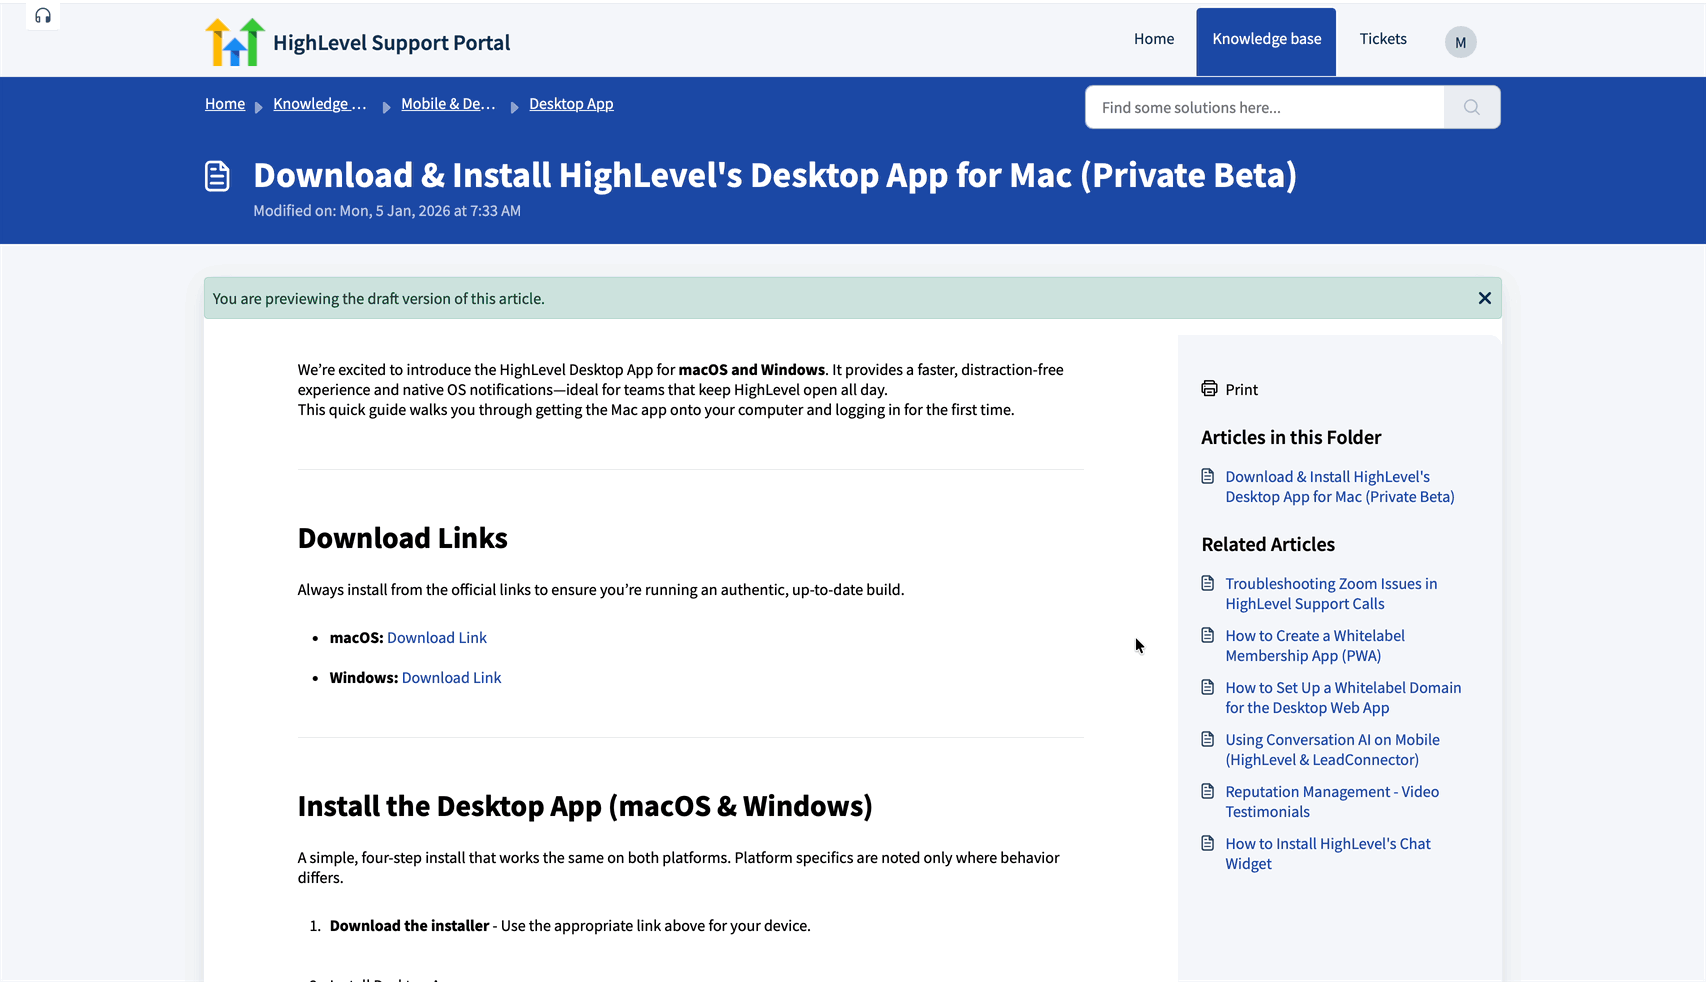This screenshot has height=982, width=1706.
Task: Click the Modified on date text
Action: tap(387, 211)
